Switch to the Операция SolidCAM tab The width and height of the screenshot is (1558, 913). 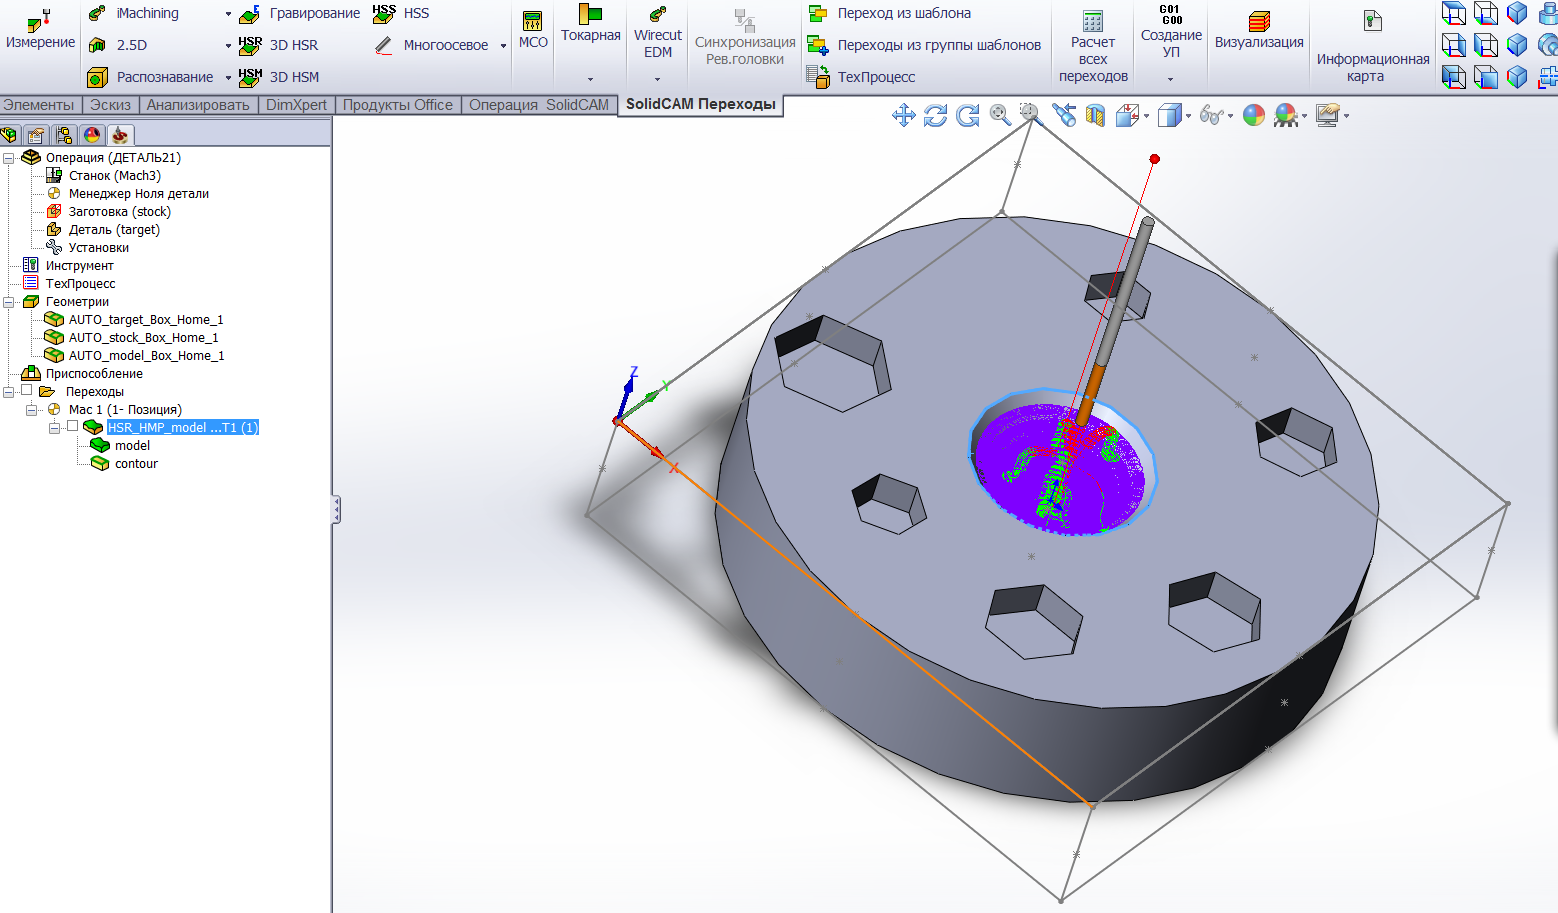tap(539, 105)
